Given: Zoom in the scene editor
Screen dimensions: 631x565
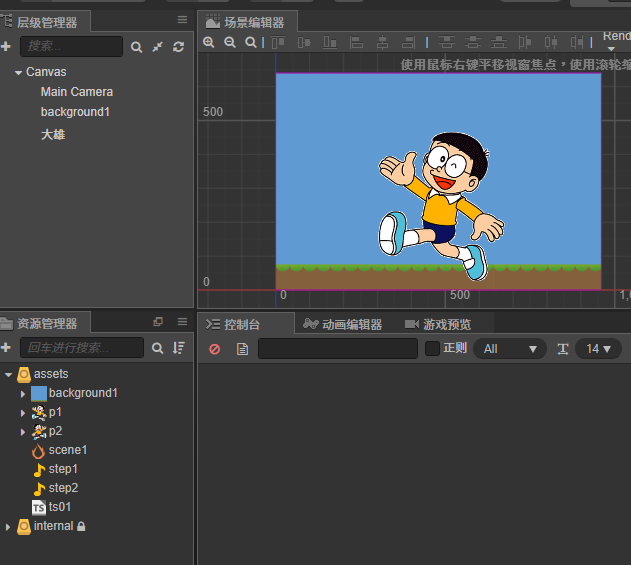Looking at the screenshot, I should coord(208,42).
